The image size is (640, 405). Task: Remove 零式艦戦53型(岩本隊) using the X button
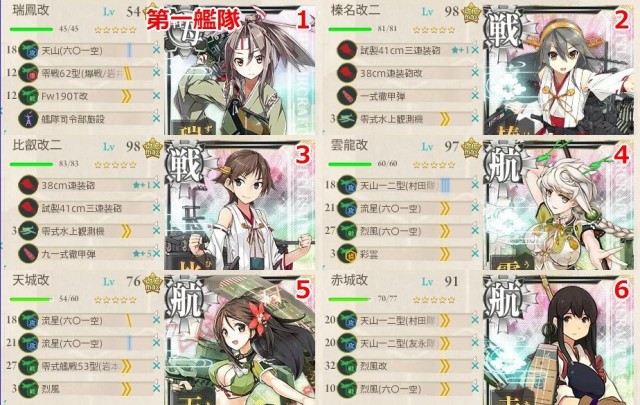click(x=156, y=366)
